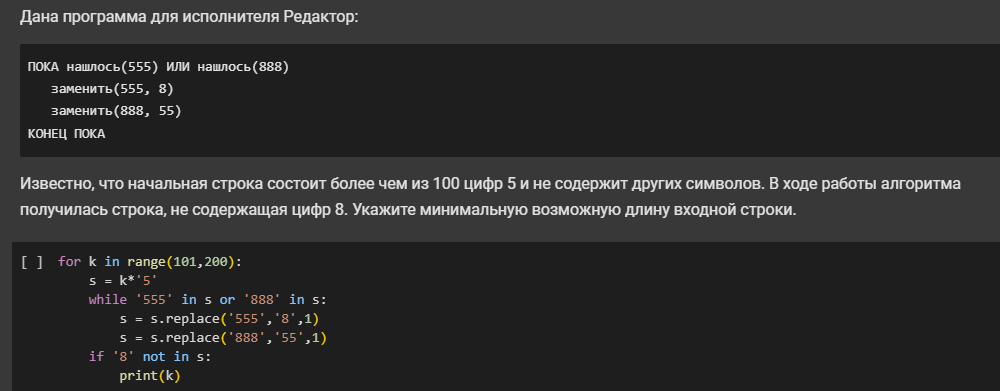Click the number 101 in the range call
This screenshot has width=1000, height=391.
[184, 262]
